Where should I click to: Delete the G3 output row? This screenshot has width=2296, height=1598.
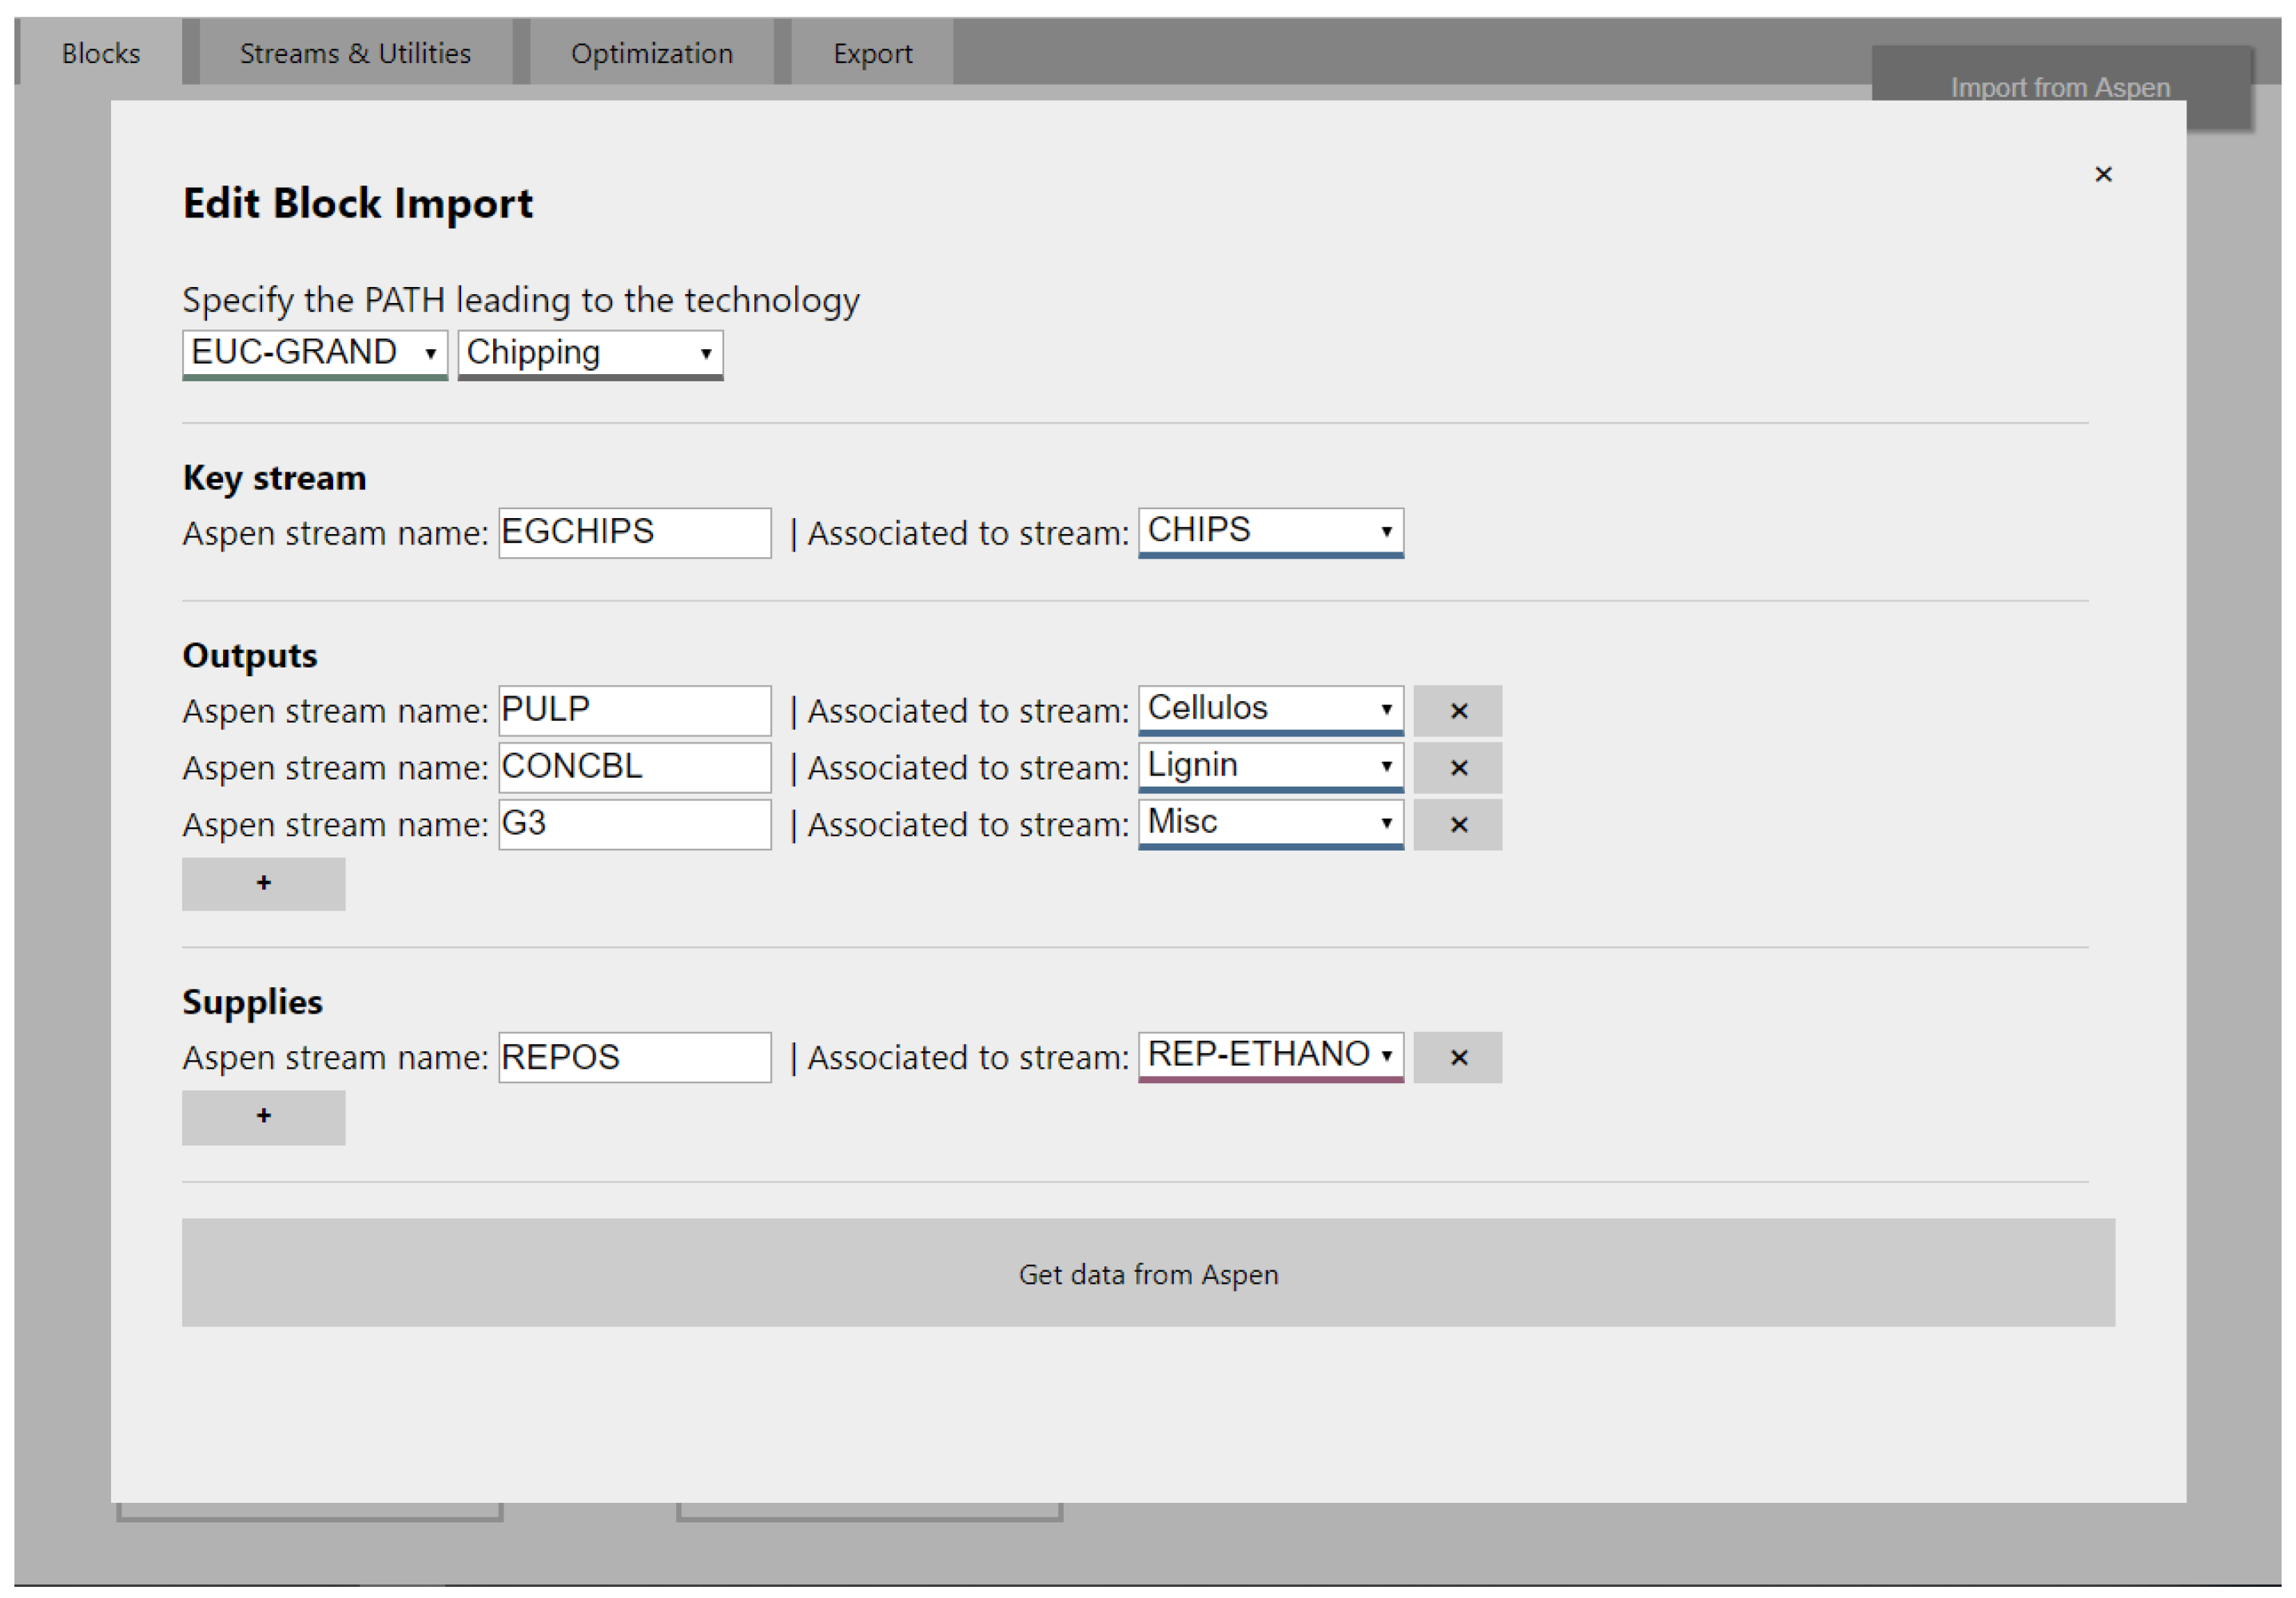tap(1457, 825)
